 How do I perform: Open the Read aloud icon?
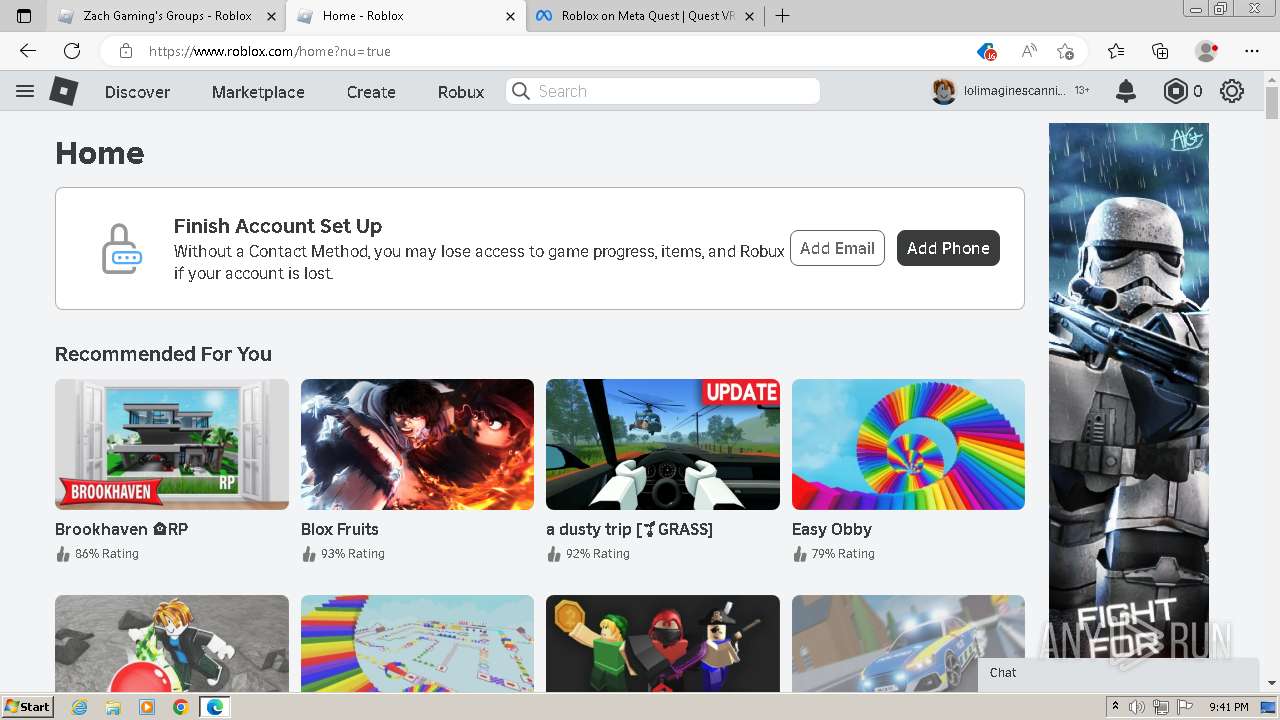(x=1029, y=51)
